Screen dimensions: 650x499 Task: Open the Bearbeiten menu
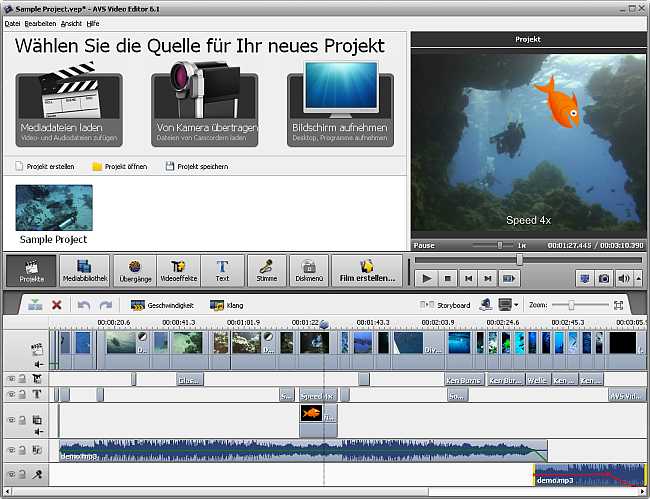(40, 24)
